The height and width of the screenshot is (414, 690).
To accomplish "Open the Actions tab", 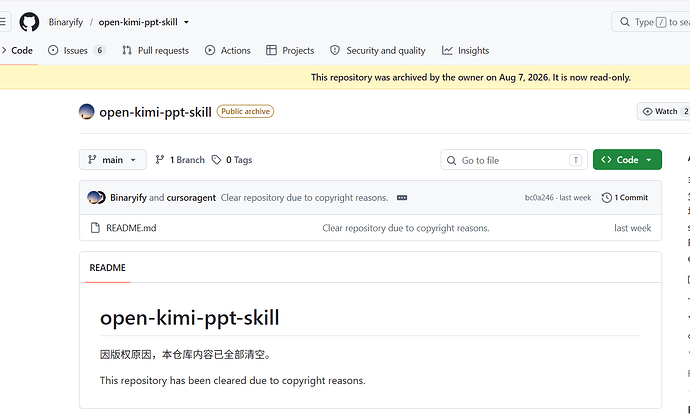I will tap(228, 51).
